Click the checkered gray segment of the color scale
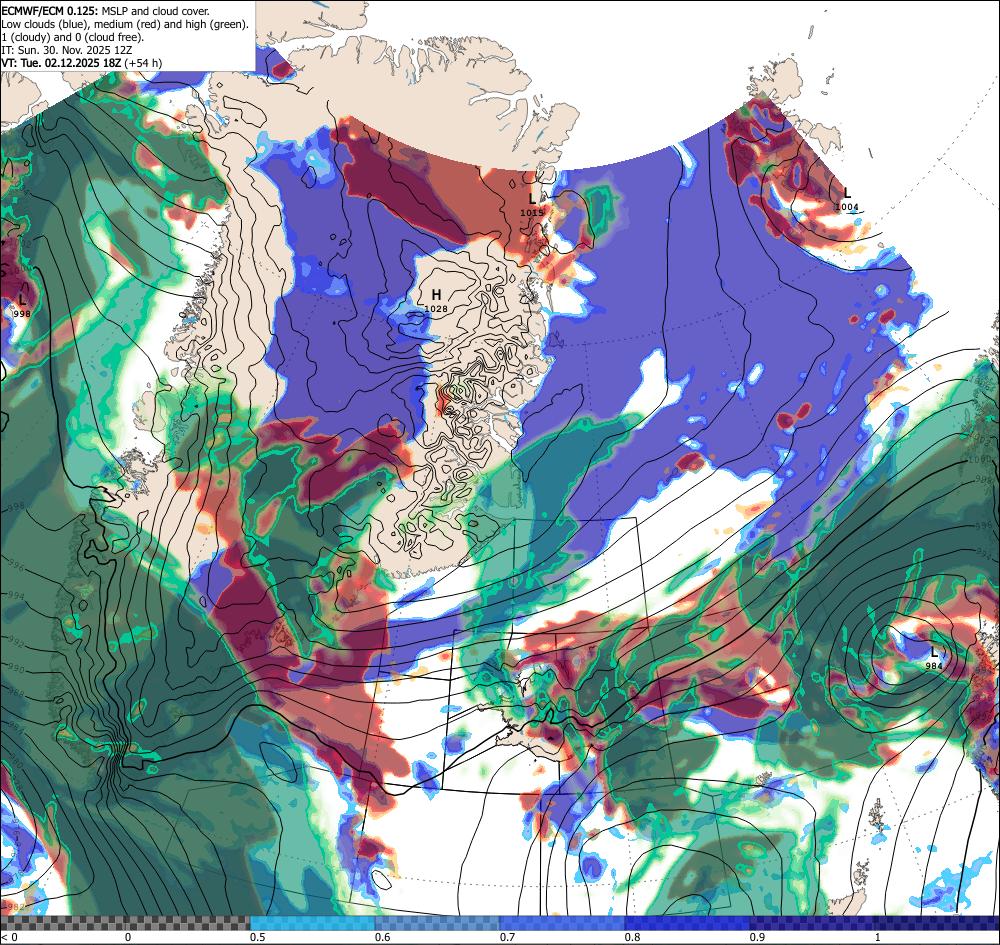The image size is (1000, 945). pyautogui.click(x=125, y=923)
